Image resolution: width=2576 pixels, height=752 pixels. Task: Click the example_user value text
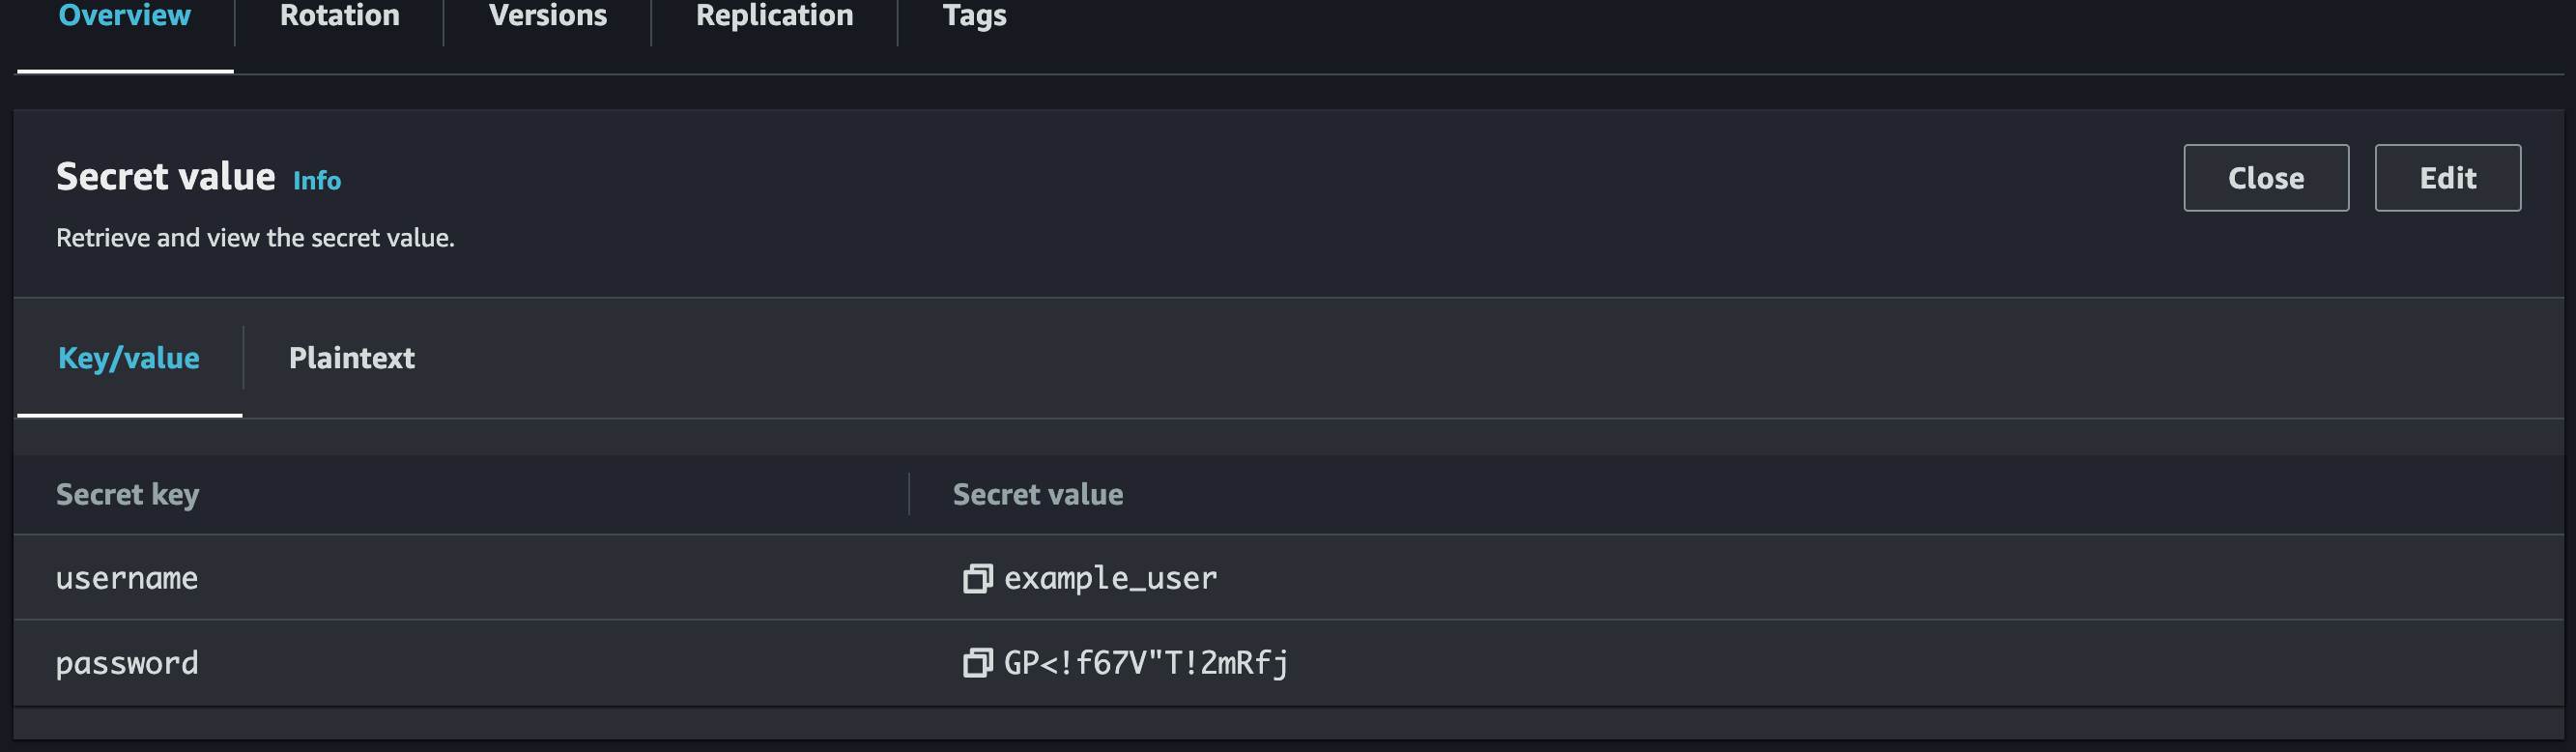1110,577
